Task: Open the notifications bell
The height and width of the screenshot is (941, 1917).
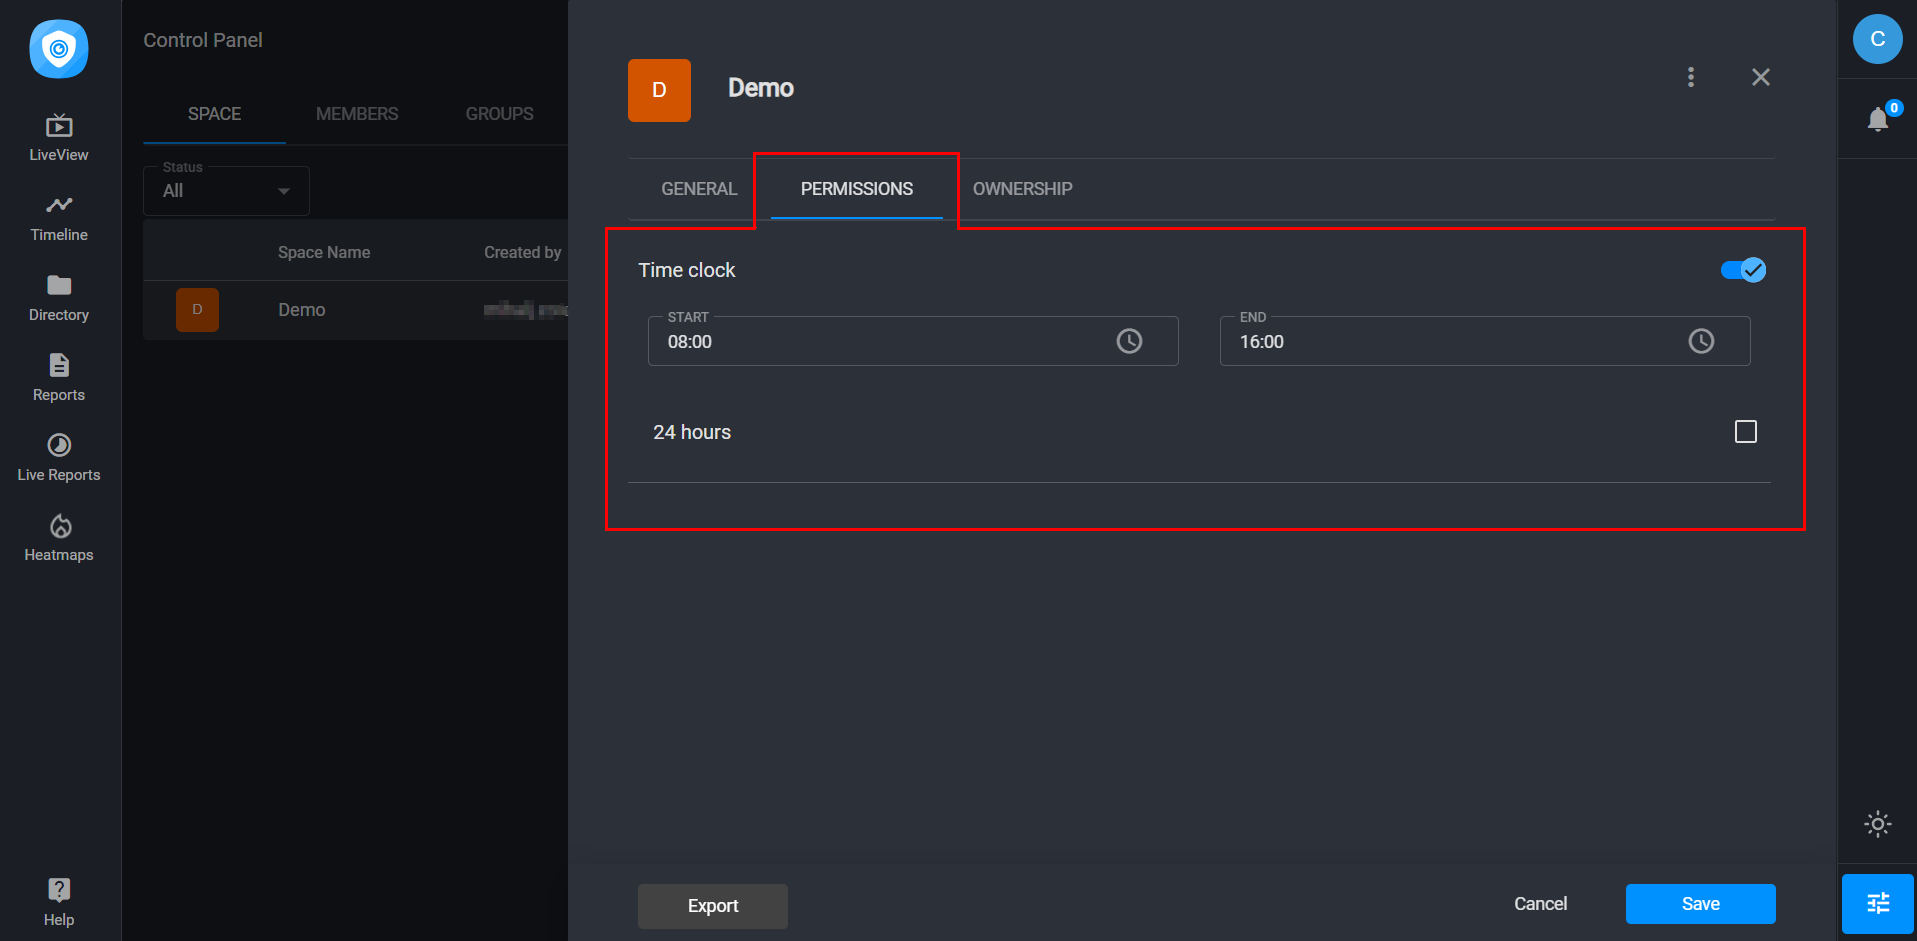Action: point(1878,119)
